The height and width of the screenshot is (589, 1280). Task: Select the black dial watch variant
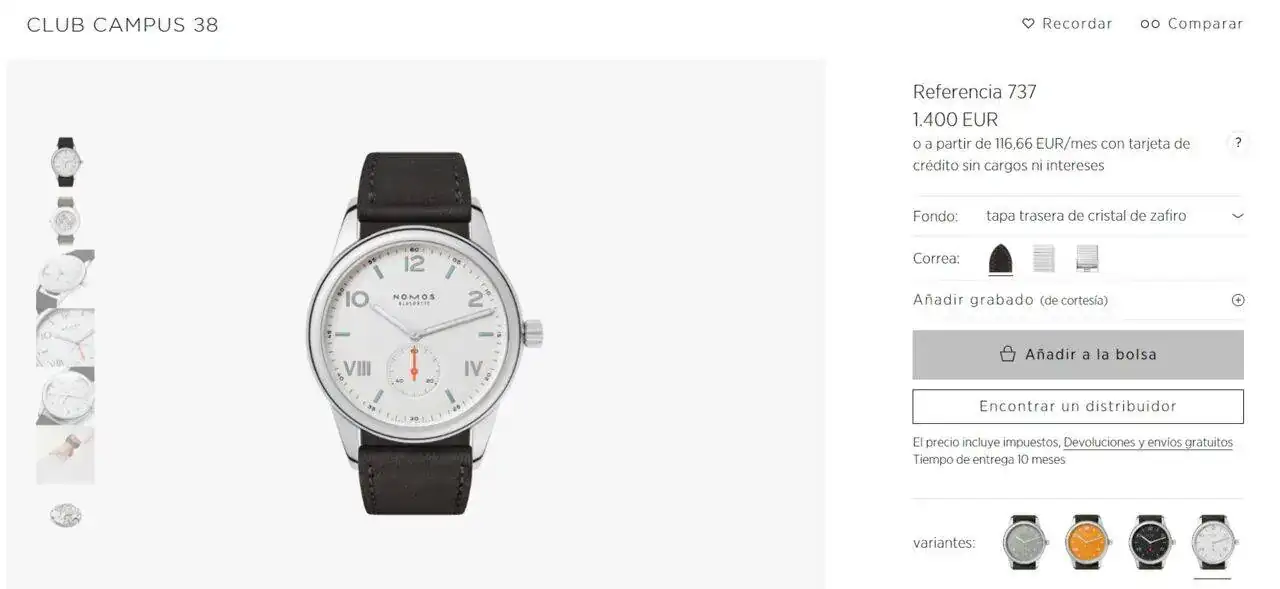tap(1150, 542)
